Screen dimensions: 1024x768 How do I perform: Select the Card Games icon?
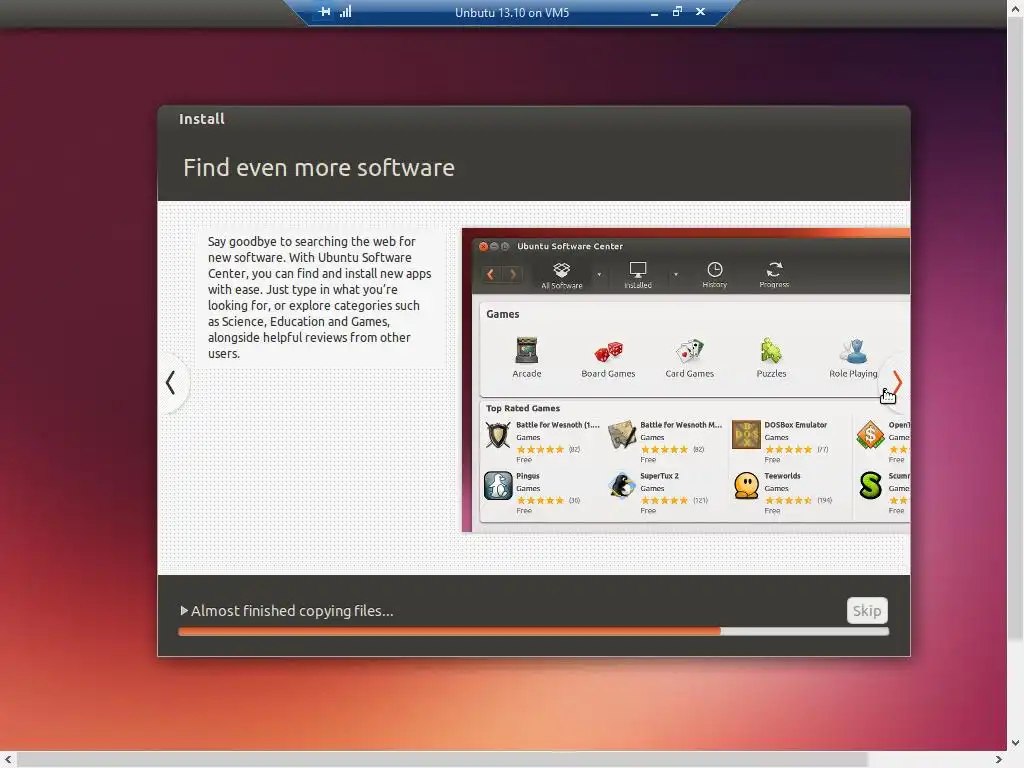pos(690,351)
